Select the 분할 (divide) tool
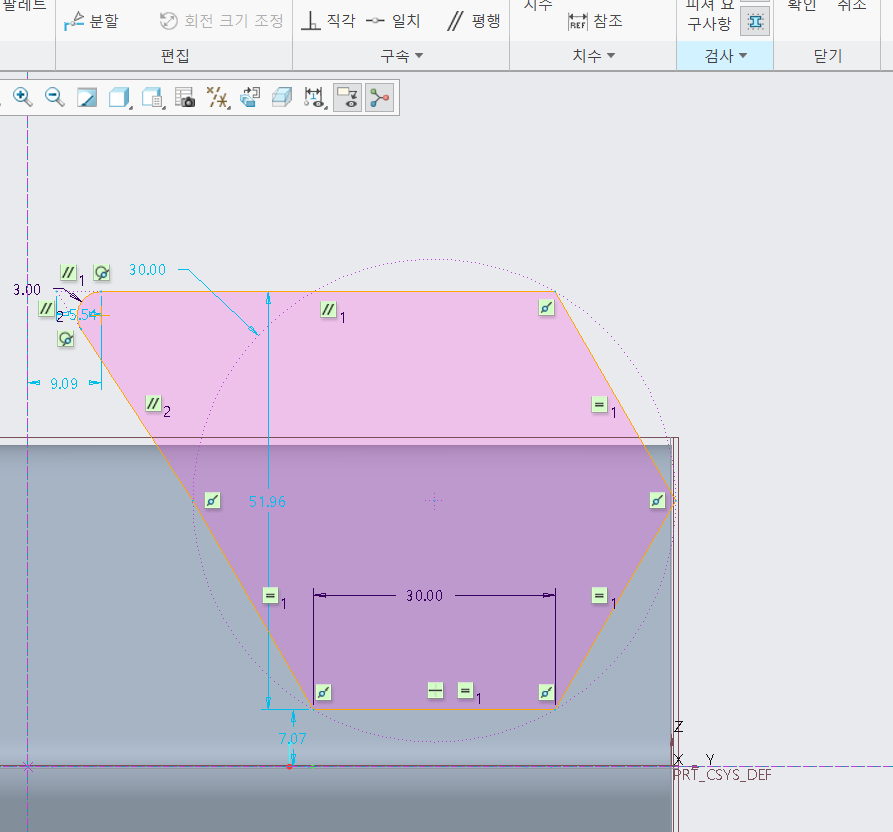Image resolution: width=893 pixels, height=832 pixels. click(91, 21)
